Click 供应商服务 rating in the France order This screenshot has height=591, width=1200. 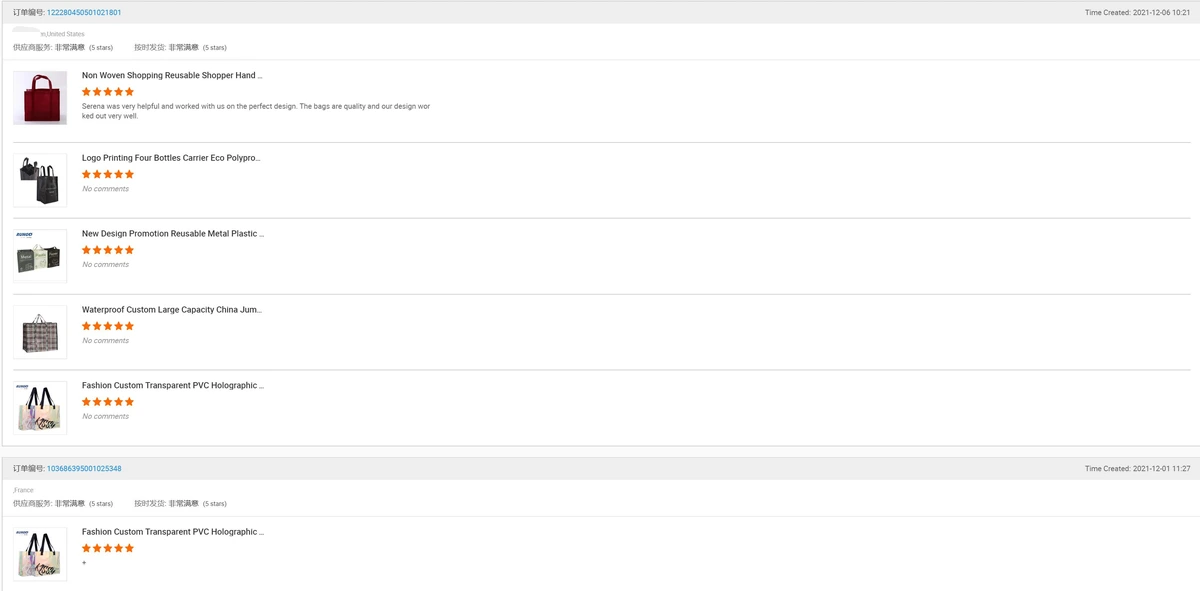coord(63,503)
